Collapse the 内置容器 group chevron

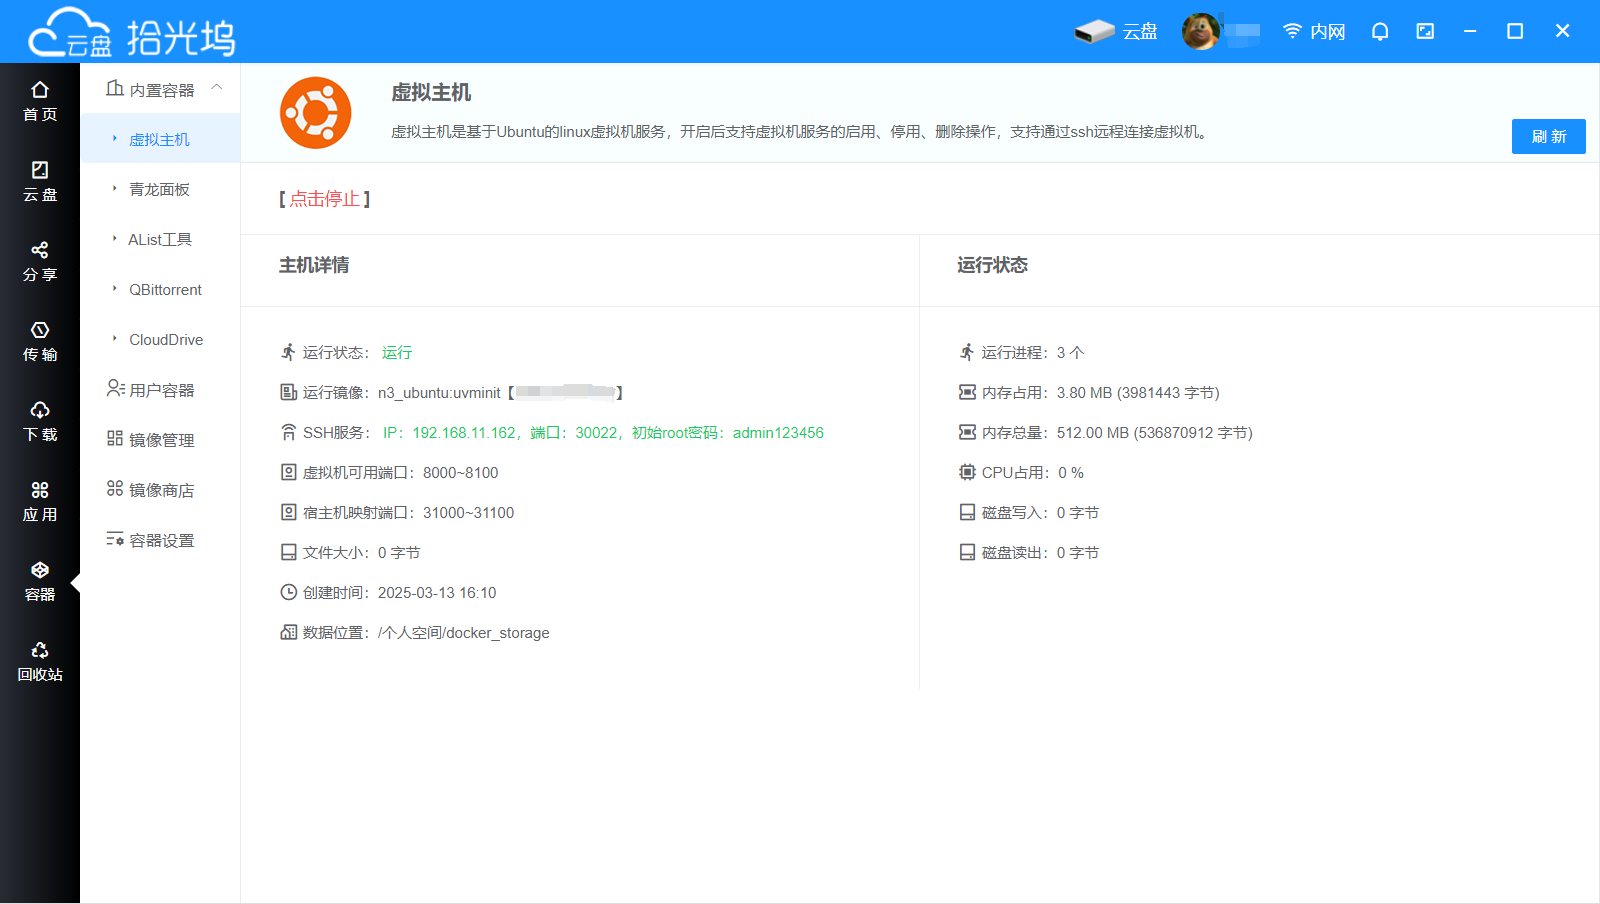[x=217, y=88]
